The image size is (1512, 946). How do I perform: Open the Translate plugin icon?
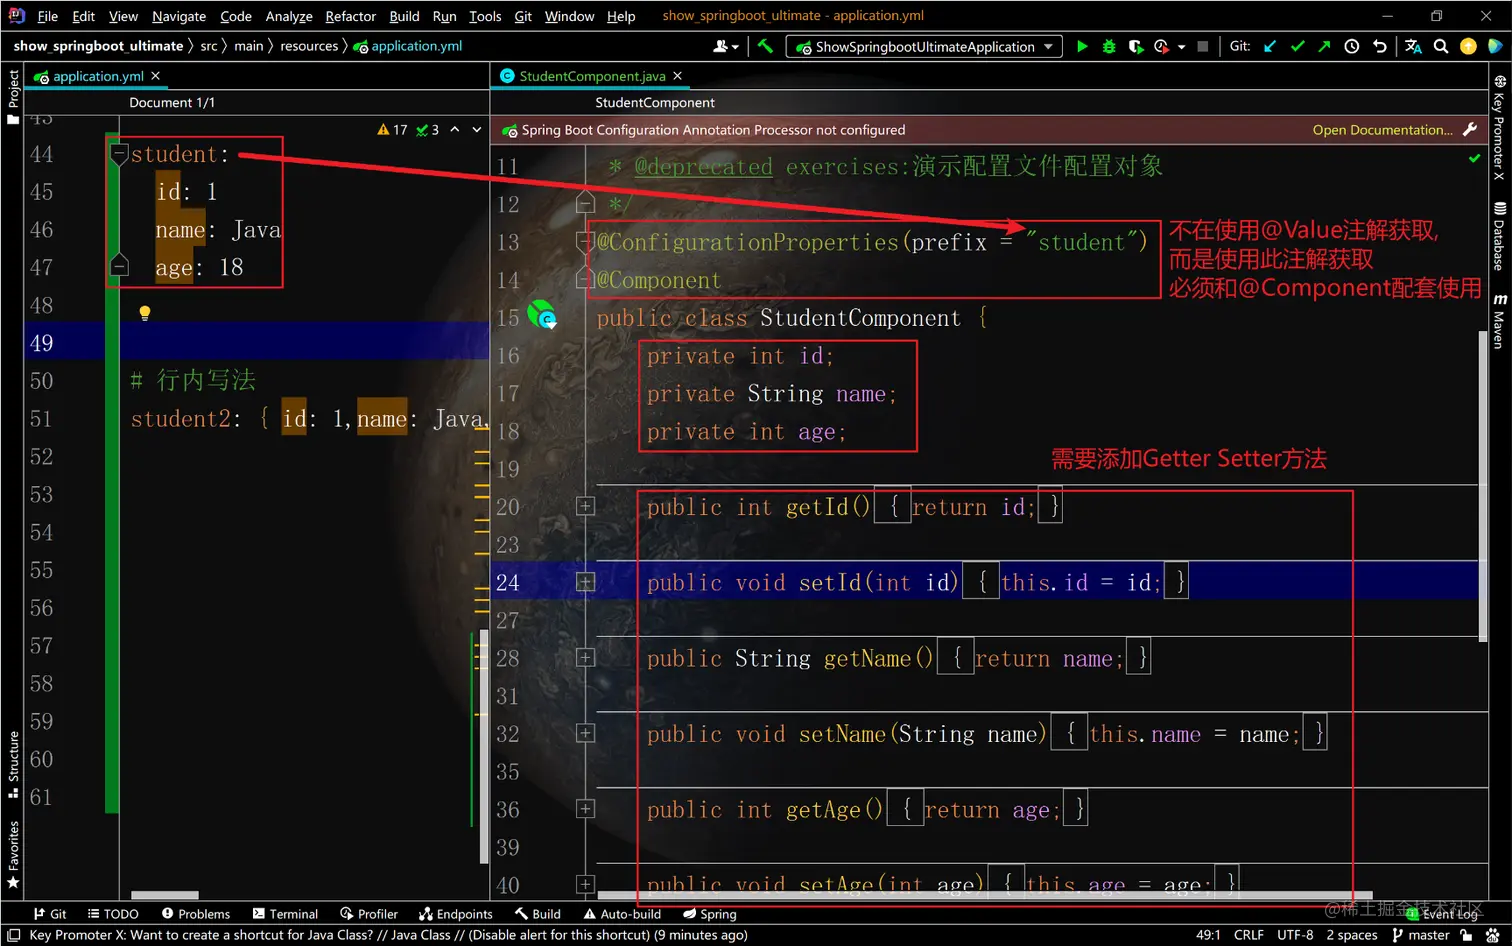click(x=1413, y=46)
